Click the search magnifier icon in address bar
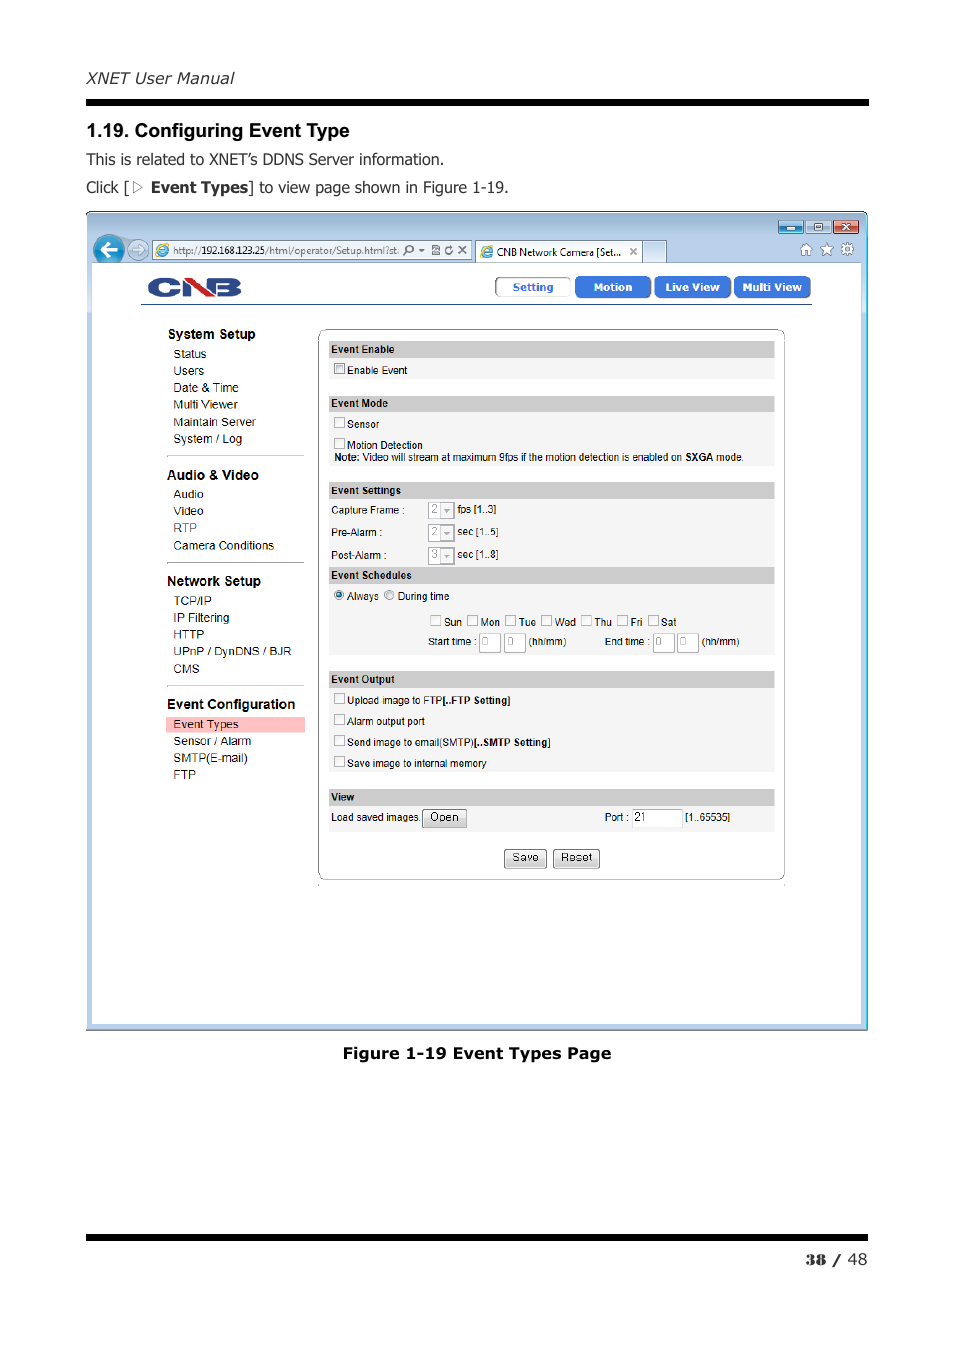 coord(409,250)
